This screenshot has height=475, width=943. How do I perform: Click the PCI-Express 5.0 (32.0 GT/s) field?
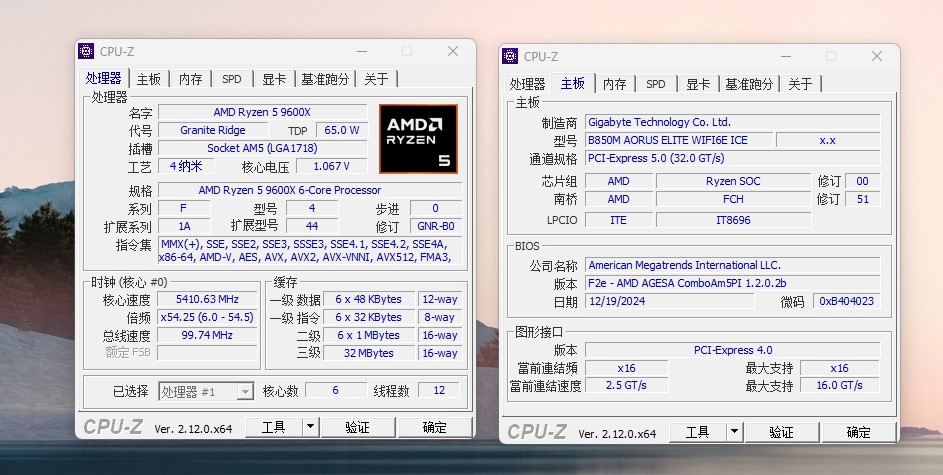pos(733,158)
